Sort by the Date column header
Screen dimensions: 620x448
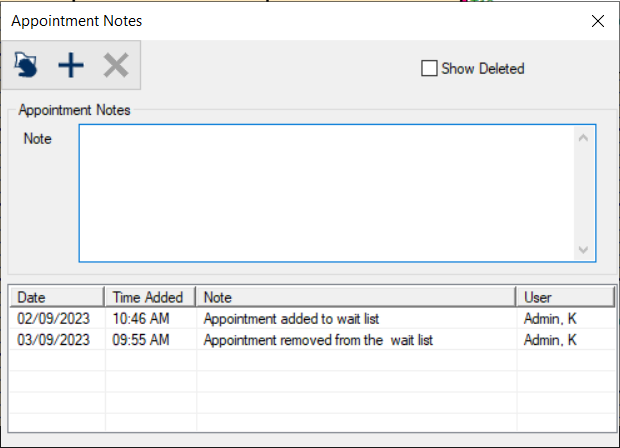pyautogui.click(x=57, y=297)
